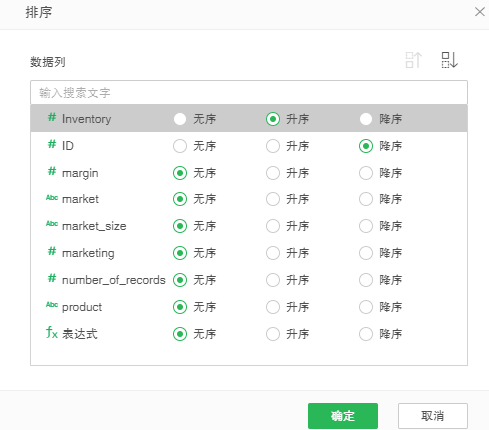This screenshot has width=489, height=430.
Task: Choose 升序 for 表达式
Action: coord(273,334)
